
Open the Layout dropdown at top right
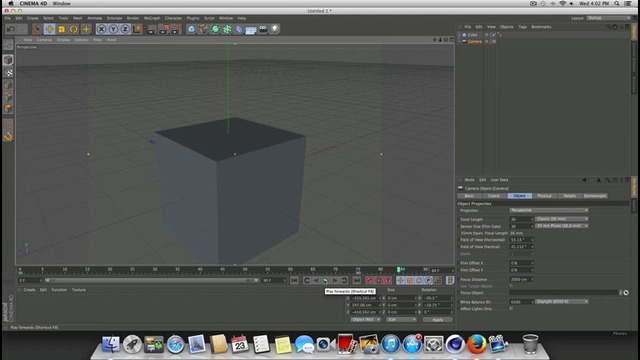coord(608,18)
